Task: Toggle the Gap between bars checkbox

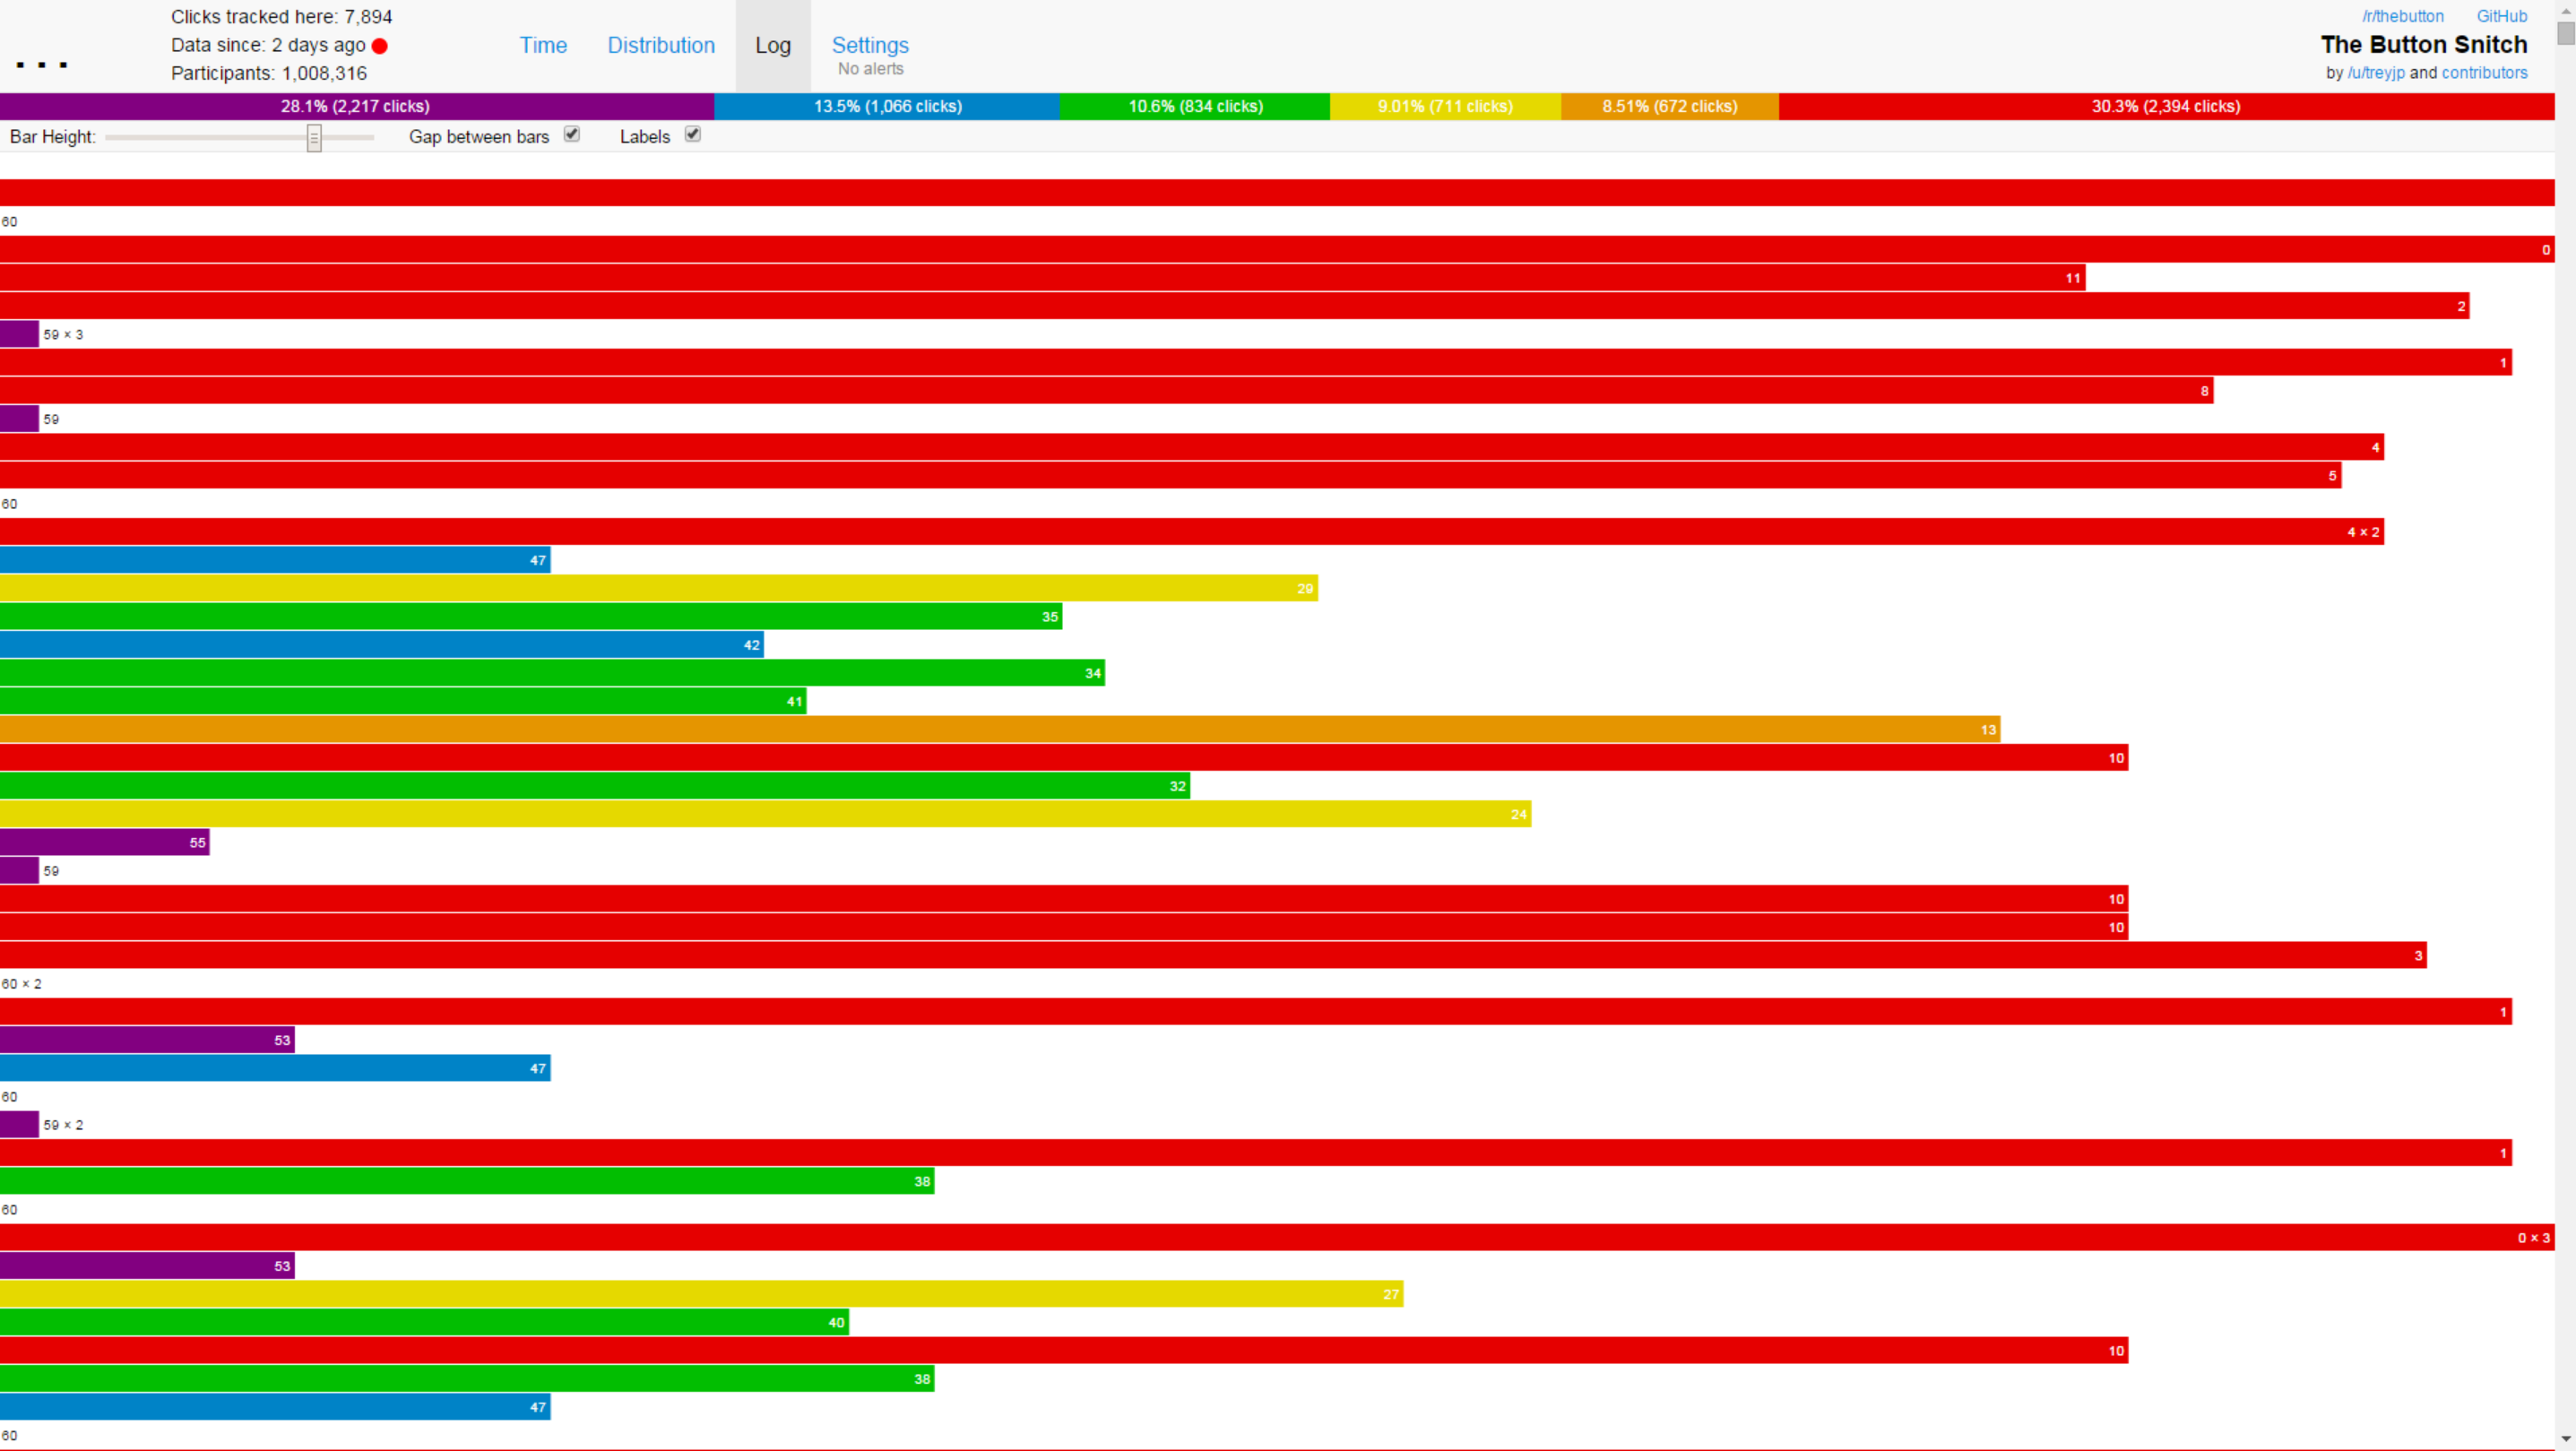Action: pos(572,134)
